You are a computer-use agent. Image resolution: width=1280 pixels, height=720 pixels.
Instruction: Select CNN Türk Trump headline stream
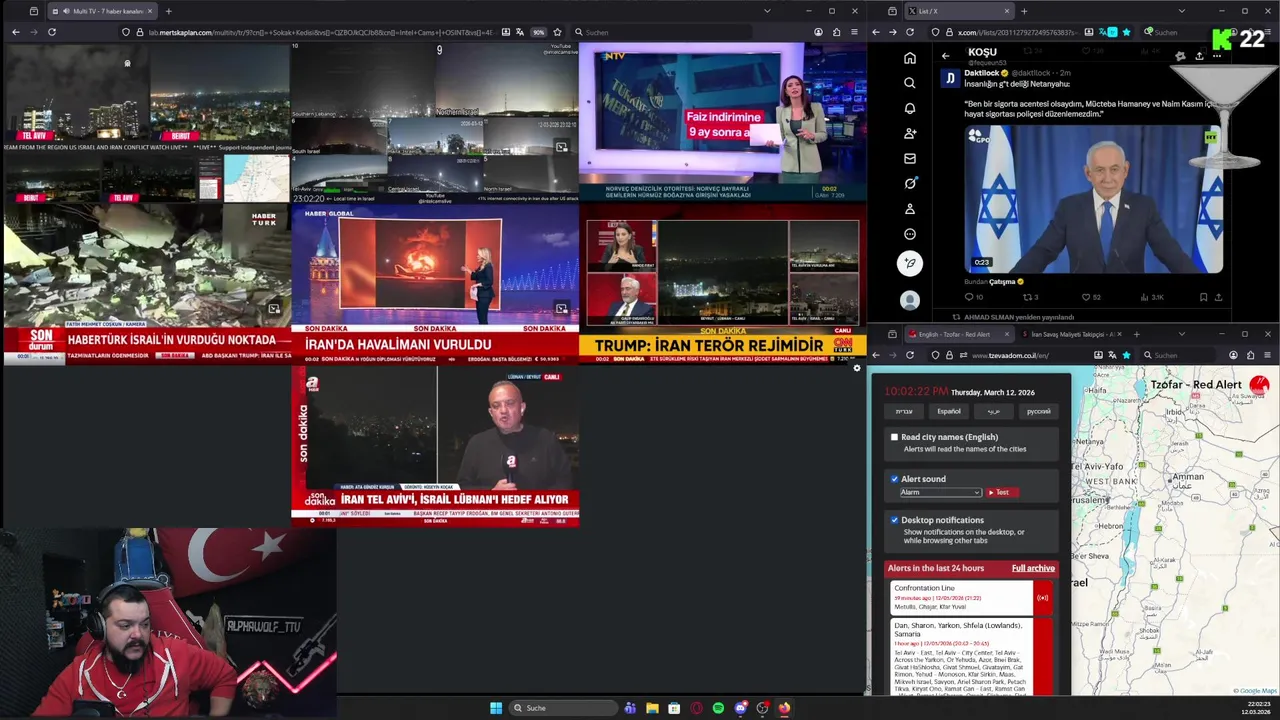point(723,282)
